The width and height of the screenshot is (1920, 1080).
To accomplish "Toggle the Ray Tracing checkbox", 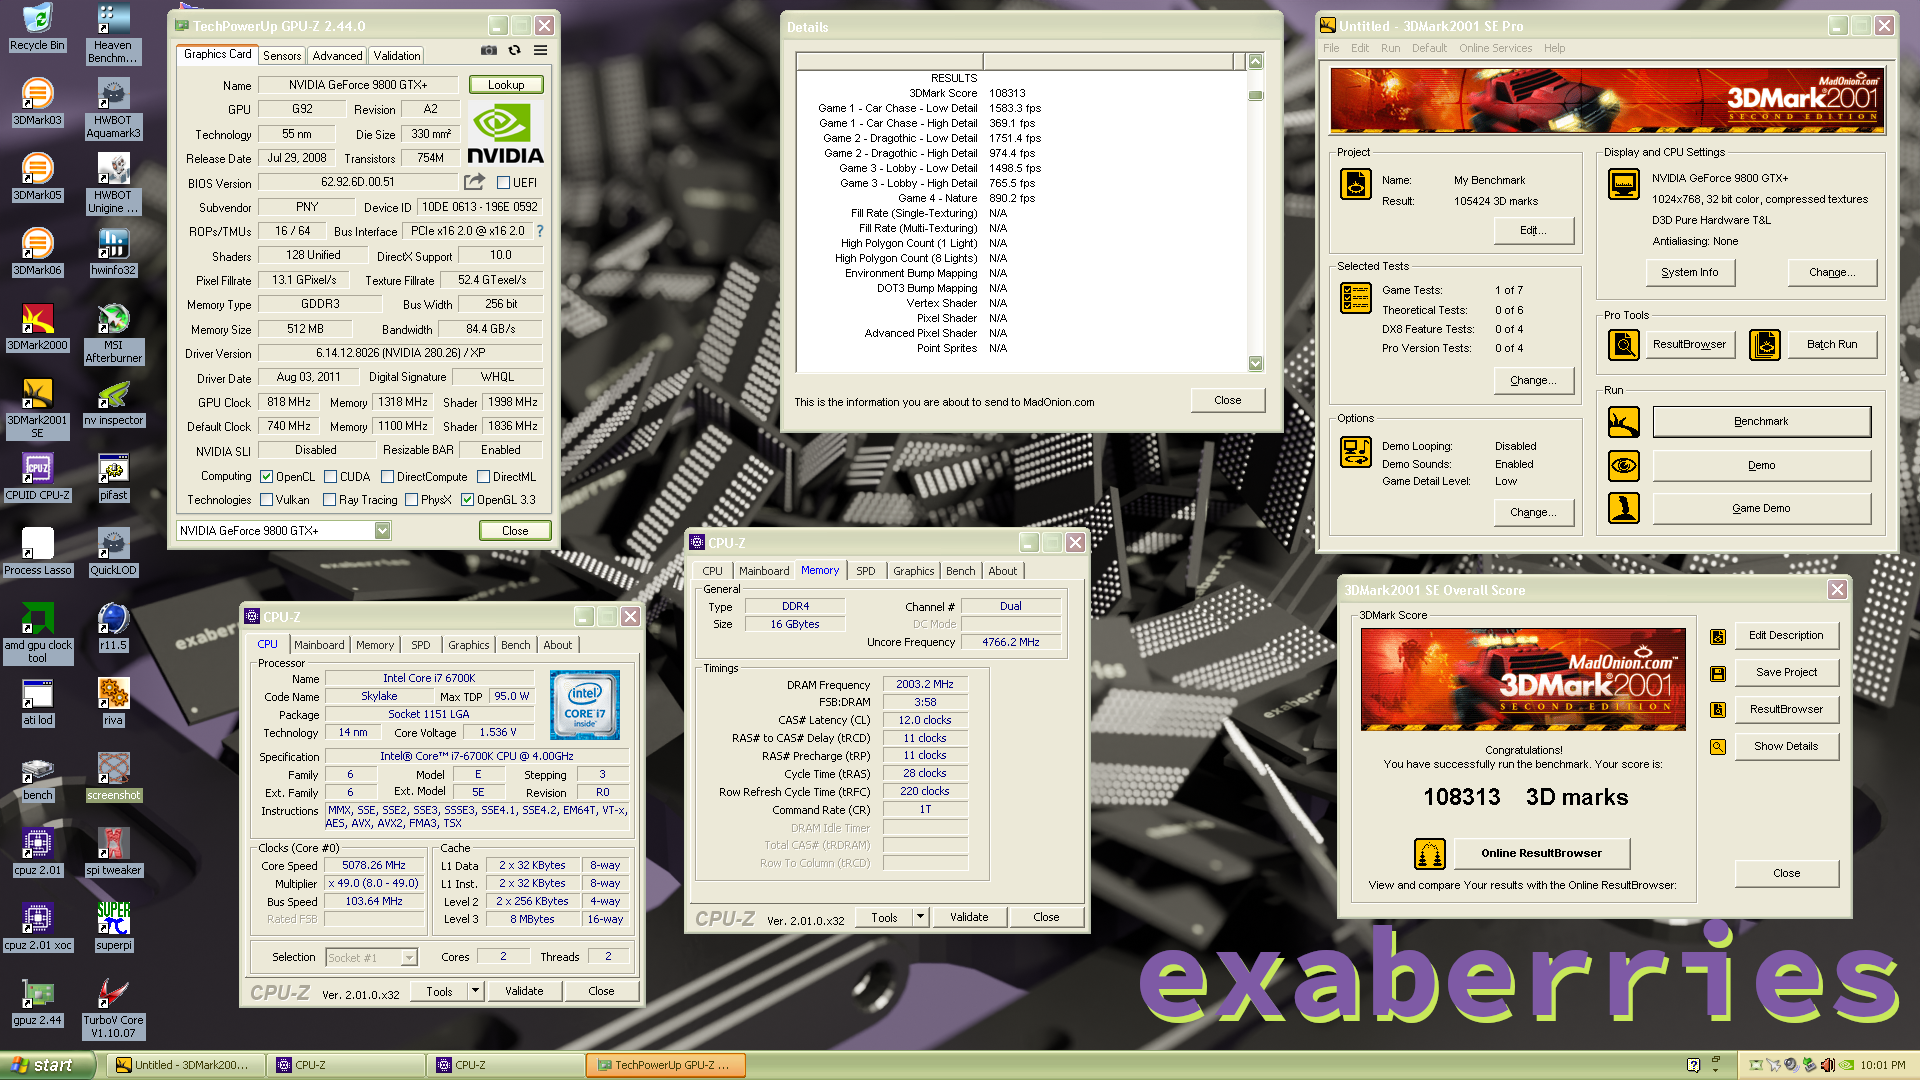I will [x=329, y=500].
